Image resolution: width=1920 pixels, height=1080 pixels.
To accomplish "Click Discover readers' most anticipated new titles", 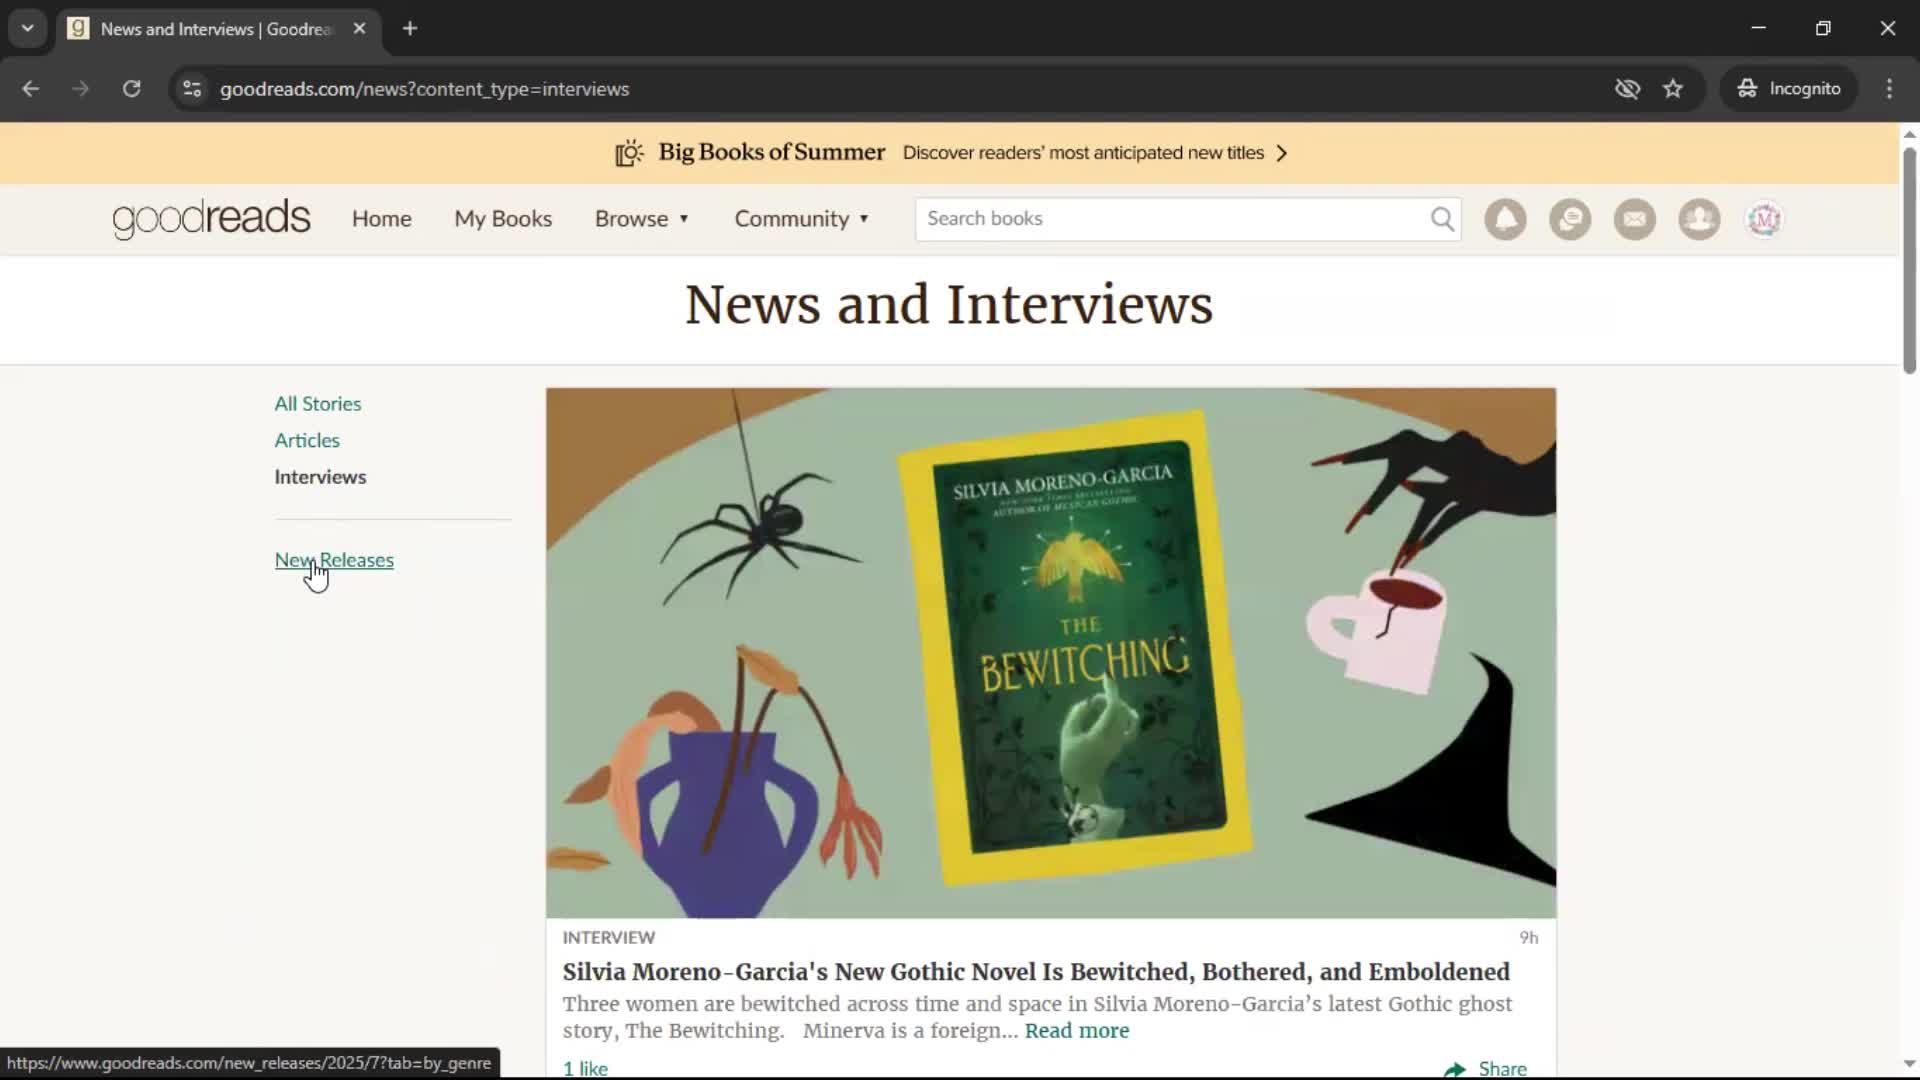I will (x=1083, y=153).
